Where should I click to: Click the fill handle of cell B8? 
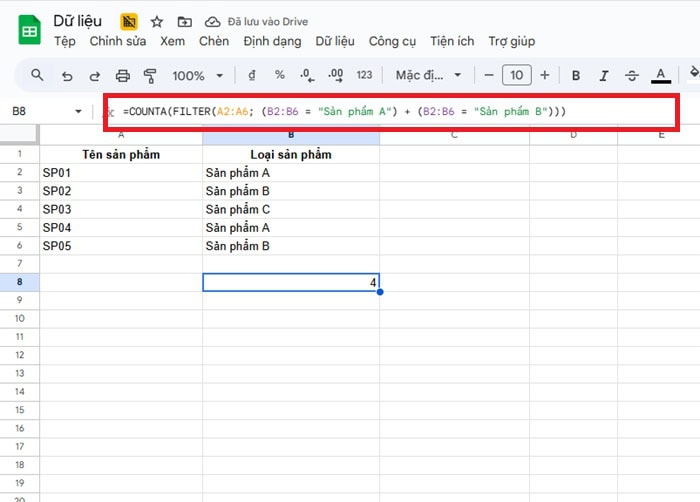click(x=380, y=292)
